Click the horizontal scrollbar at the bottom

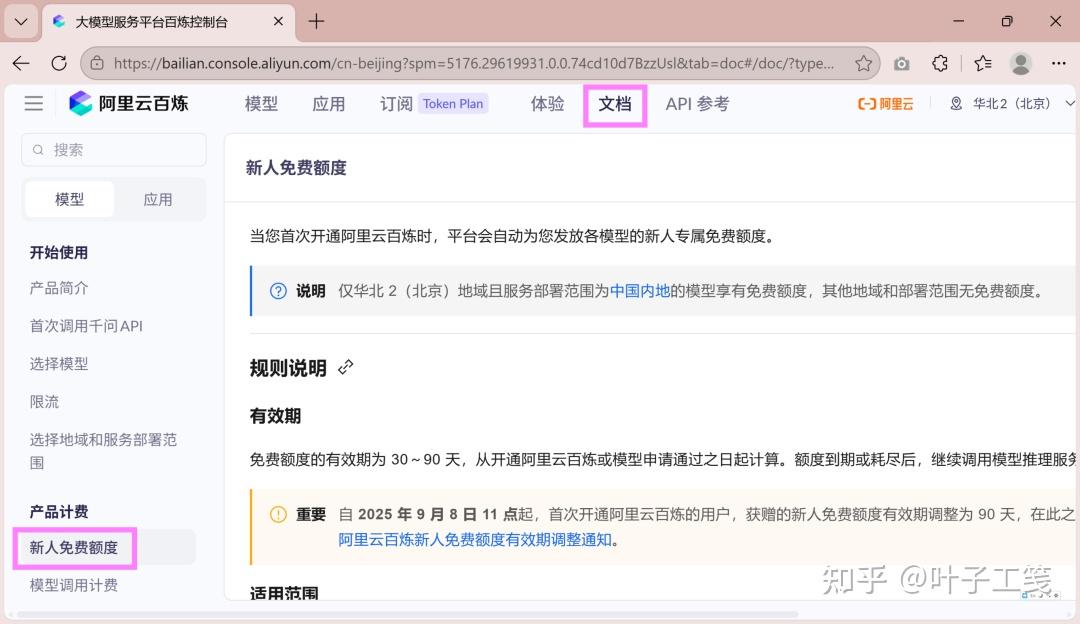click(408, 614)
